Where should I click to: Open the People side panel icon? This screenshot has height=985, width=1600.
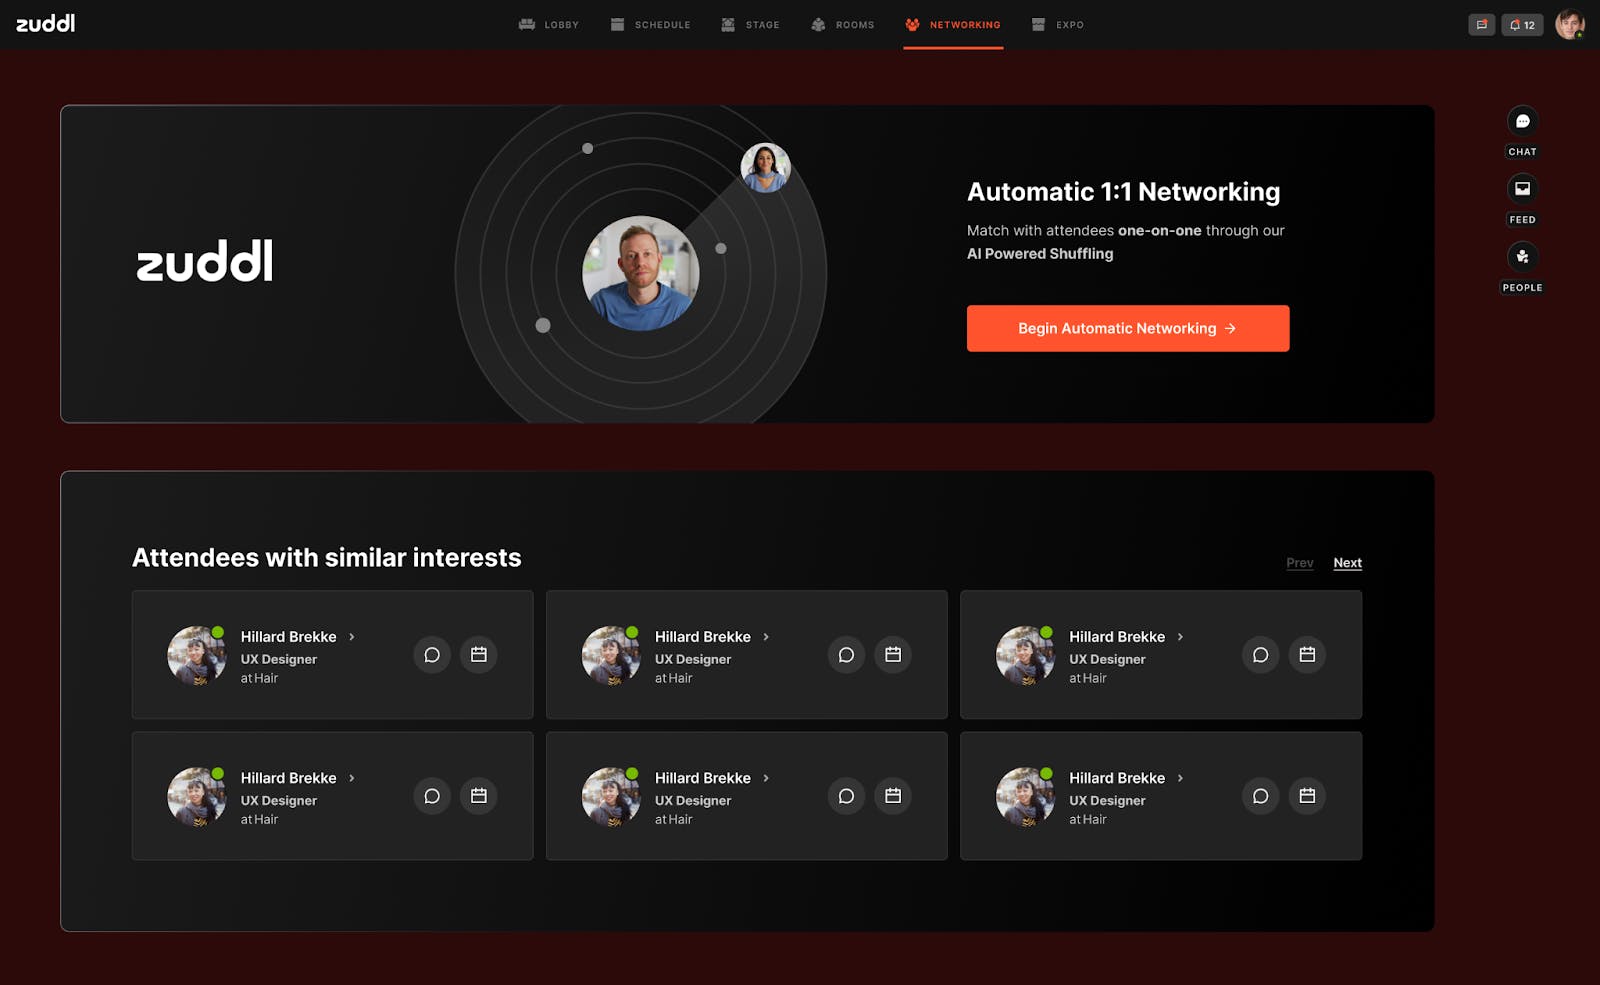pos(1522,257)
